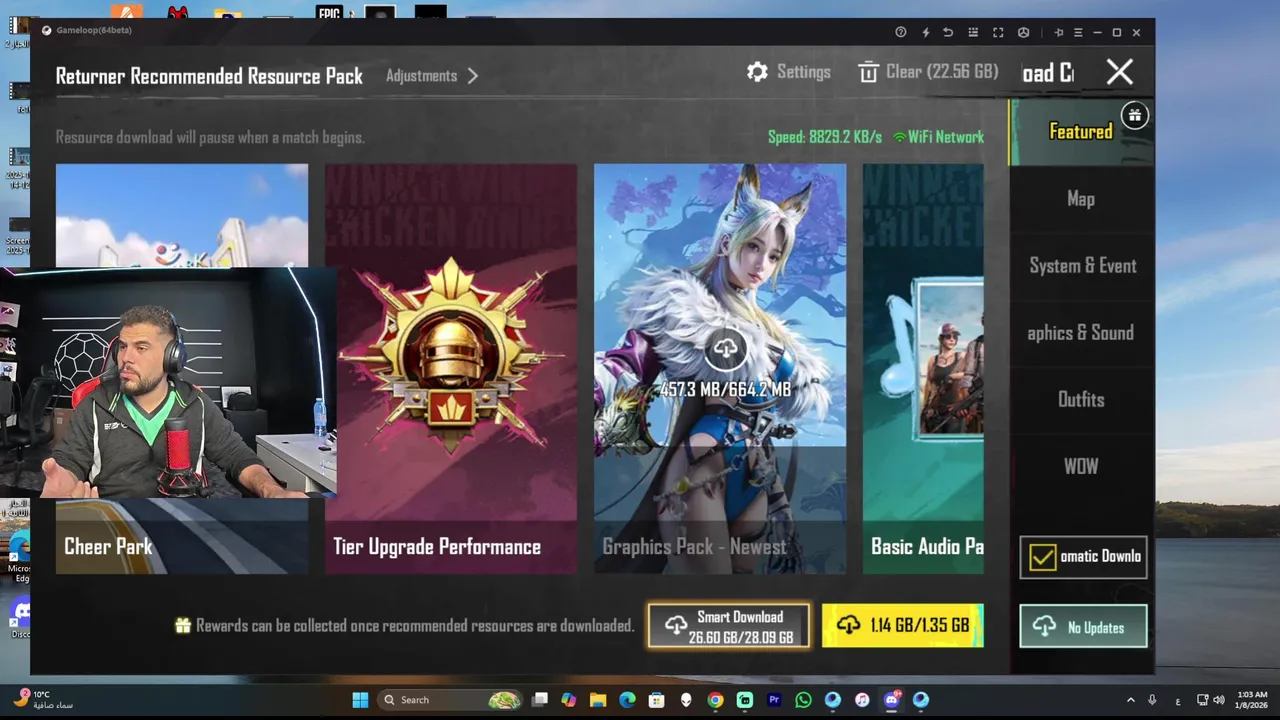
Task: Open Adobe Premiere Pro from the taskbar
Action: click(774, 700)
